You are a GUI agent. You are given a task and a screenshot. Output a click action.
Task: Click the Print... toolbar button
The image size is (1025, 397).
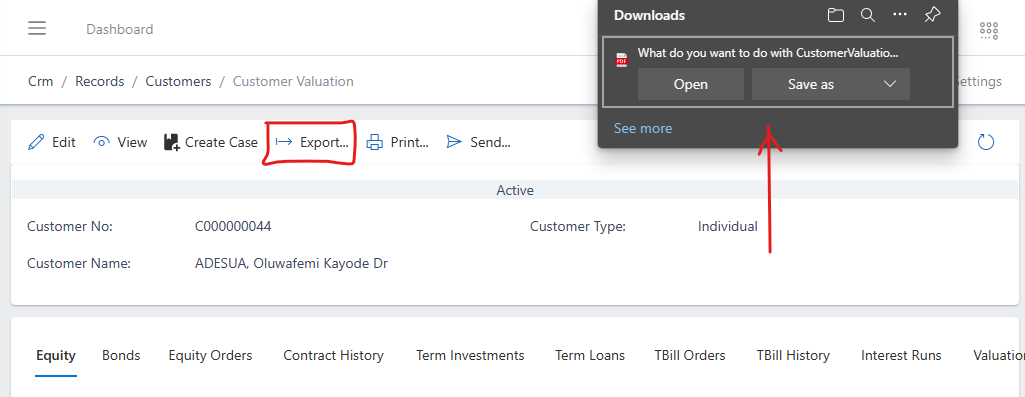pyautogui.click(x=397, y=142)
